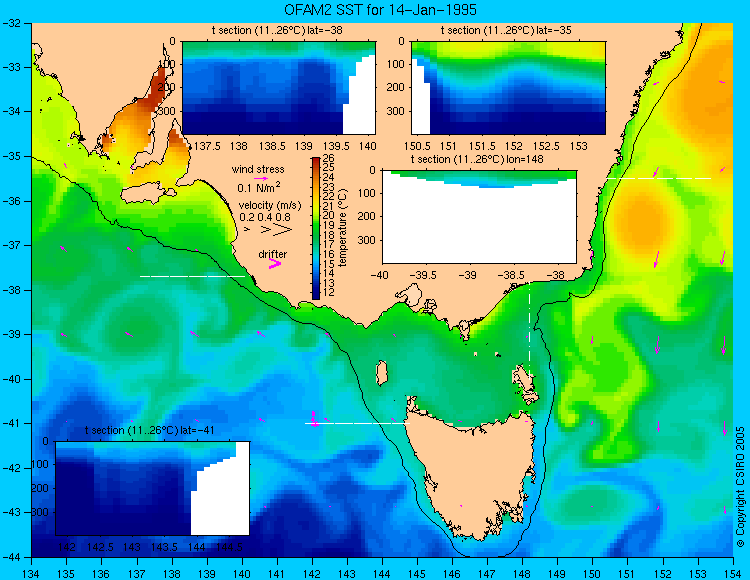
Task: Click the "0.1 N/m2" legend value
Action: coord(259,187)
